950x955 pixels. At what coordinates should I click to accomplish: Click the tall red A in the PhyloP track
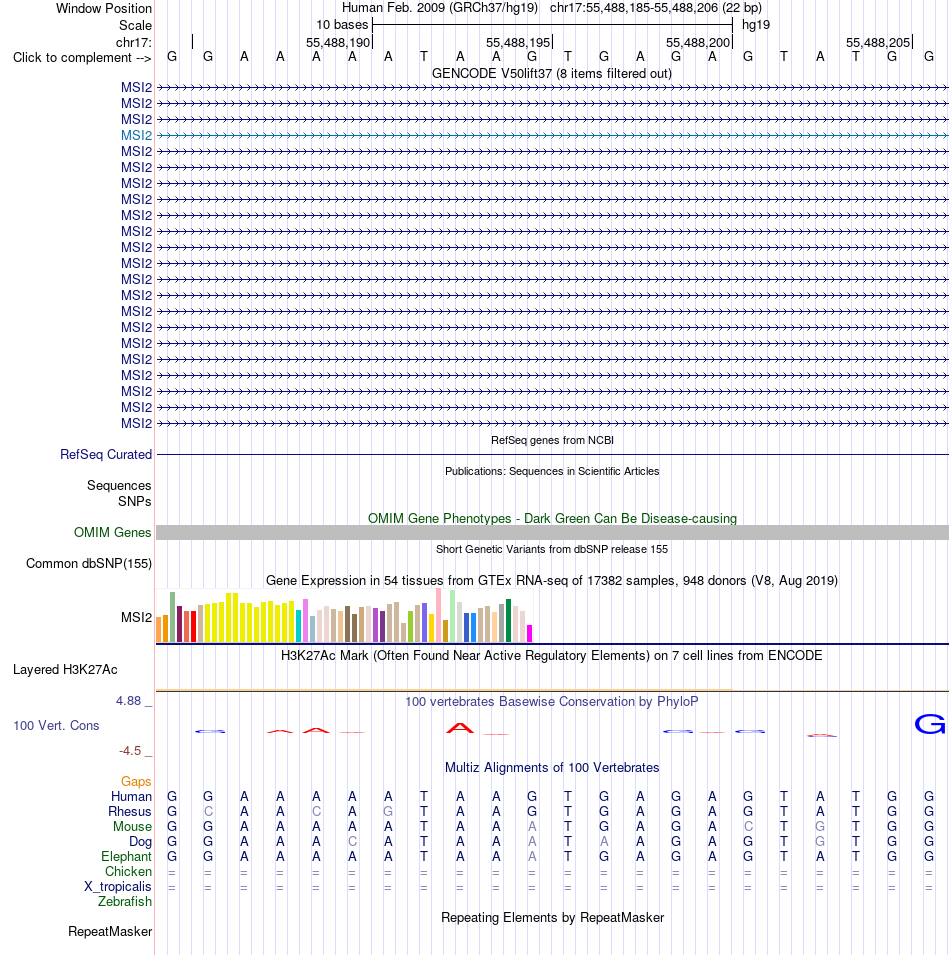pos(460,728)
